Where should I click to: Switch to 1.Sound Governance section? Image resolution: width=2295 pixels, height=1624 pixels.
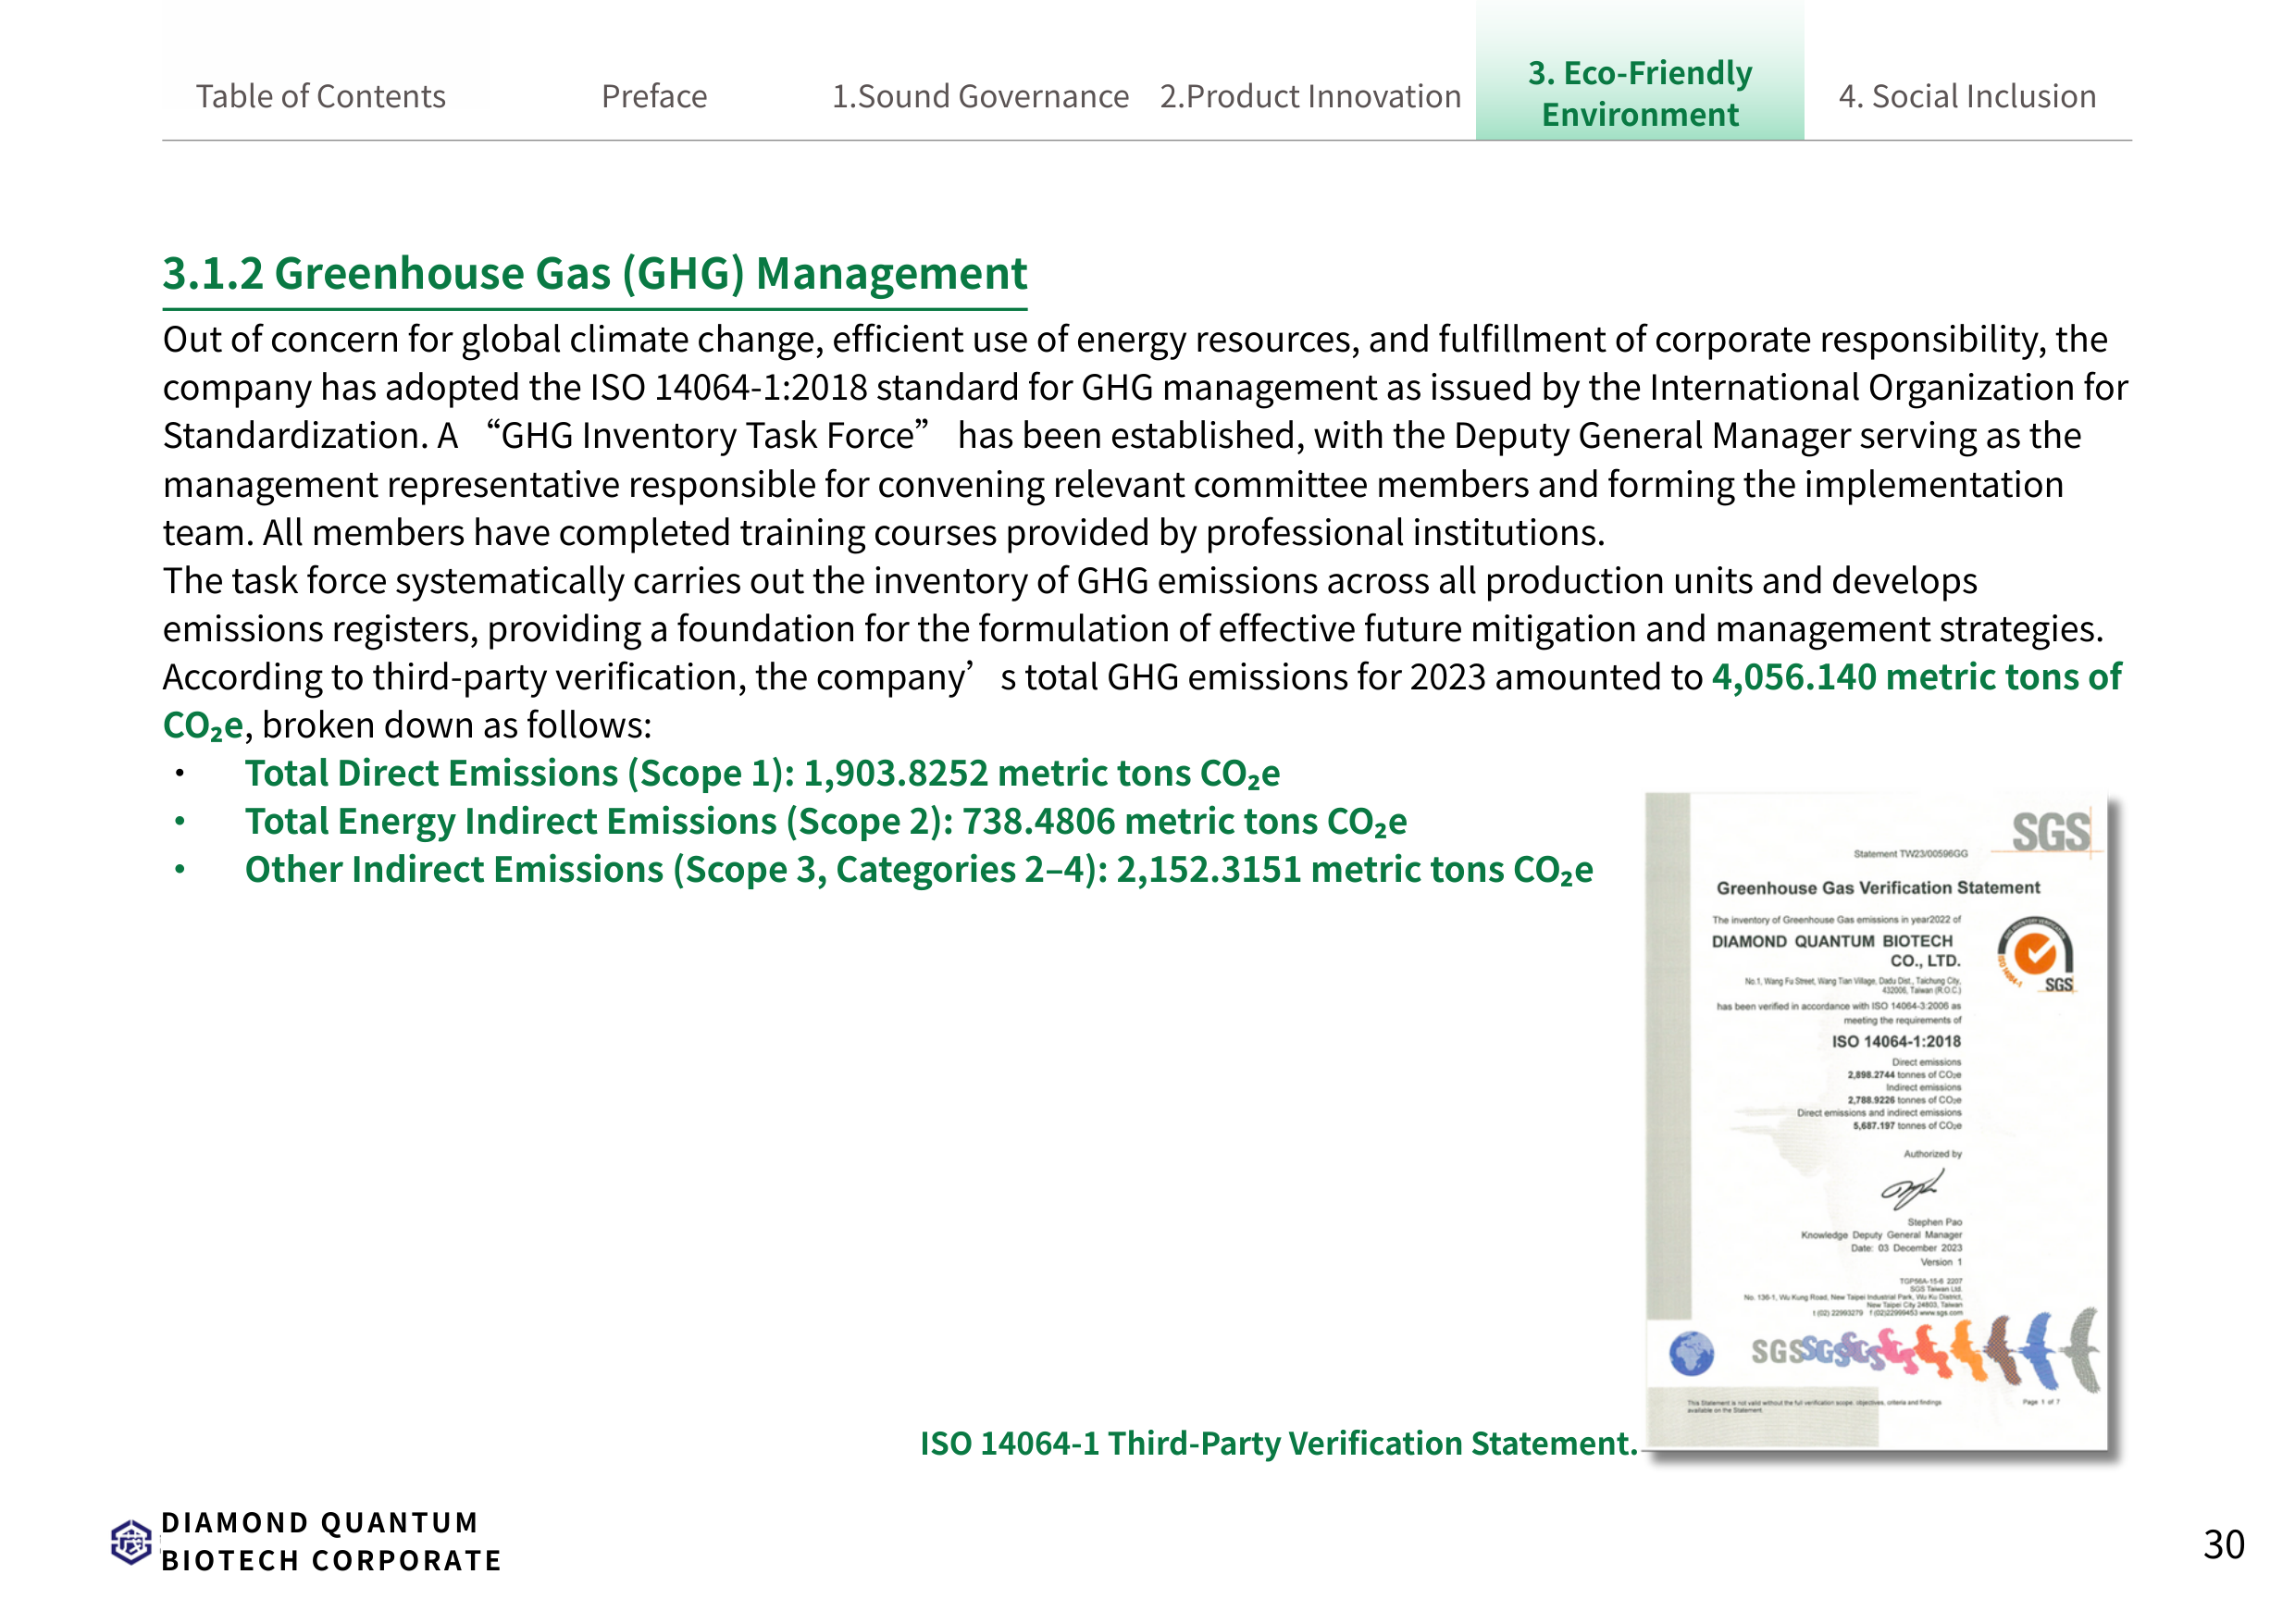(980, 96)
